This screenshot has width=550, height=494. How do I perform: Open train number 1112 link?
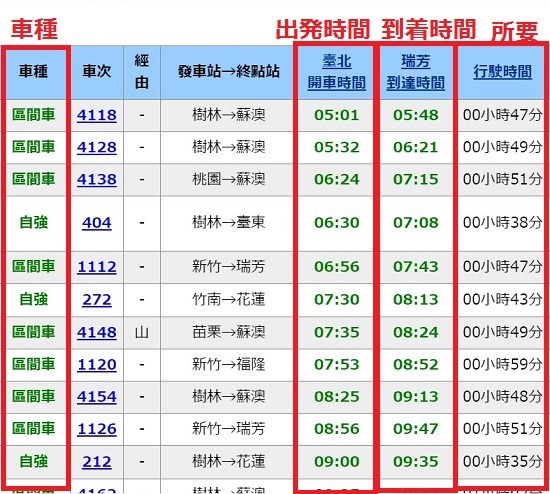[x=97, y=267]
